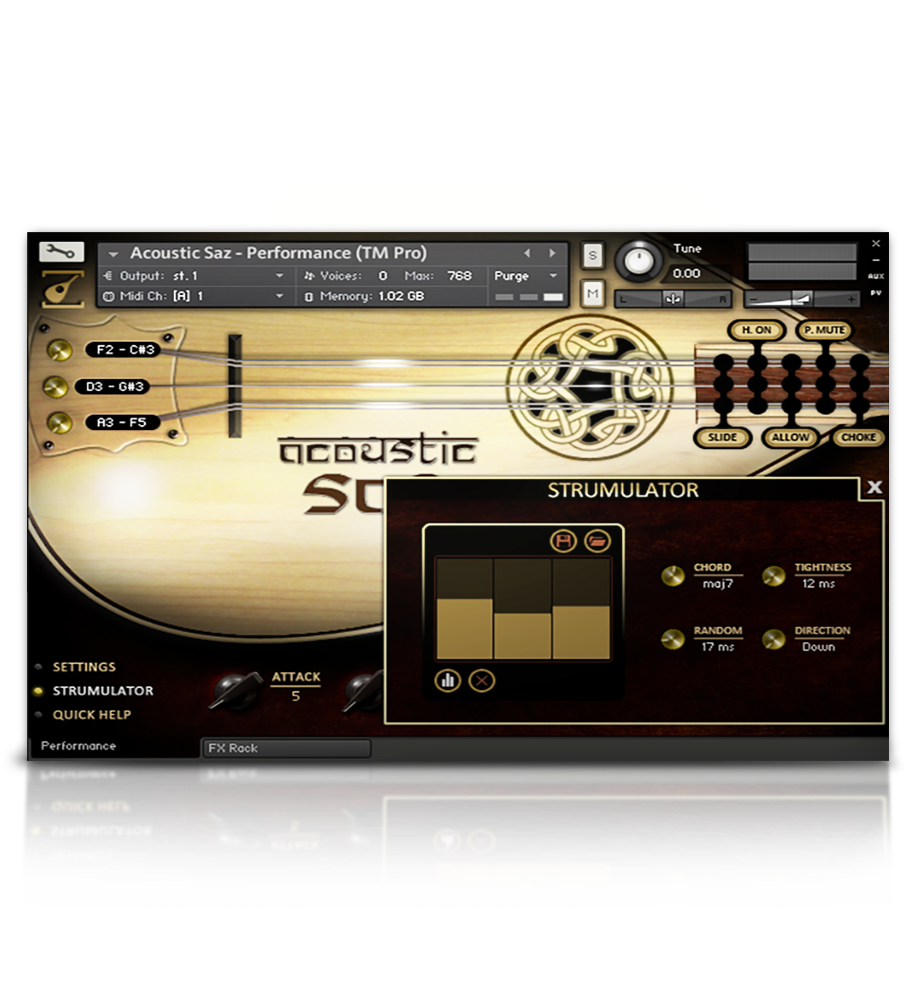911x1002 pixels.
Task: Toggle the S solo button
Action: [592, 256]
